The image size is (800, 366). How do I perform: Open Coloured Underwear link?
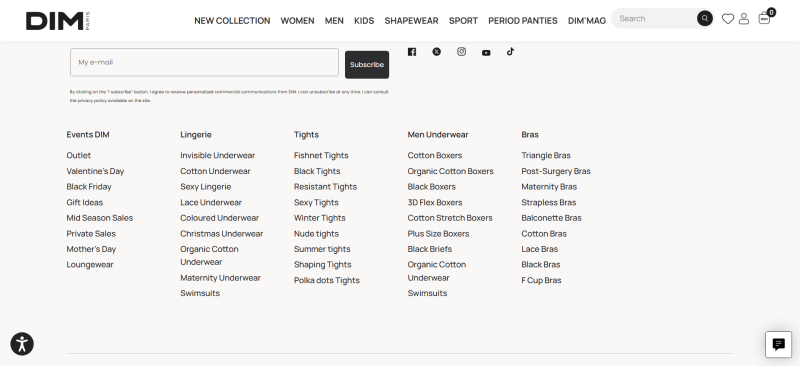point(219,218)
